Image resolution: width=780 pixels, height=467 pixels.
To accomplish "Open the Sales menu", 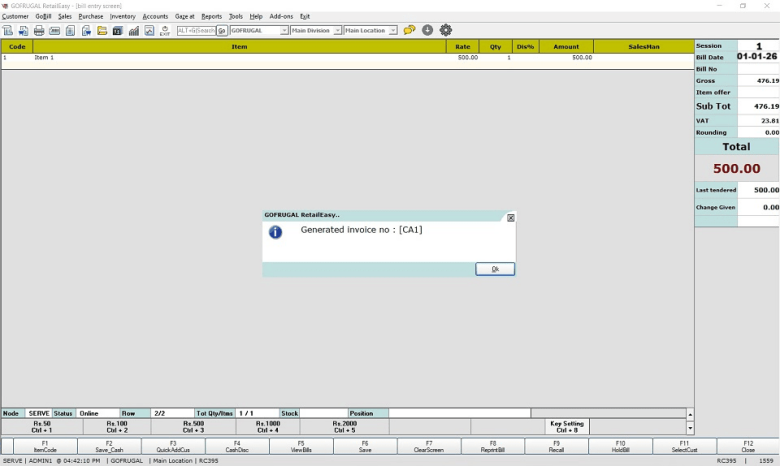I will click(x=65, y=16).
